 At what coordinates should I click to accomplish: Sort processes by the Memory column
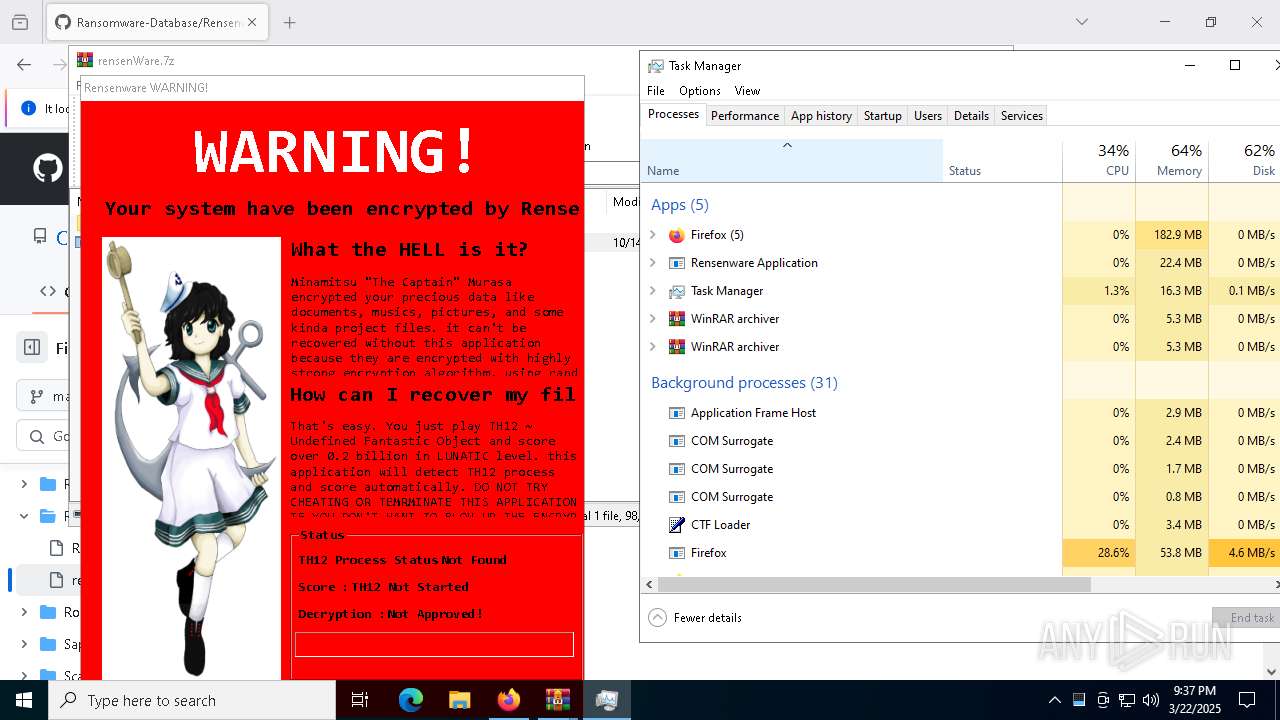pos(1172,161)
